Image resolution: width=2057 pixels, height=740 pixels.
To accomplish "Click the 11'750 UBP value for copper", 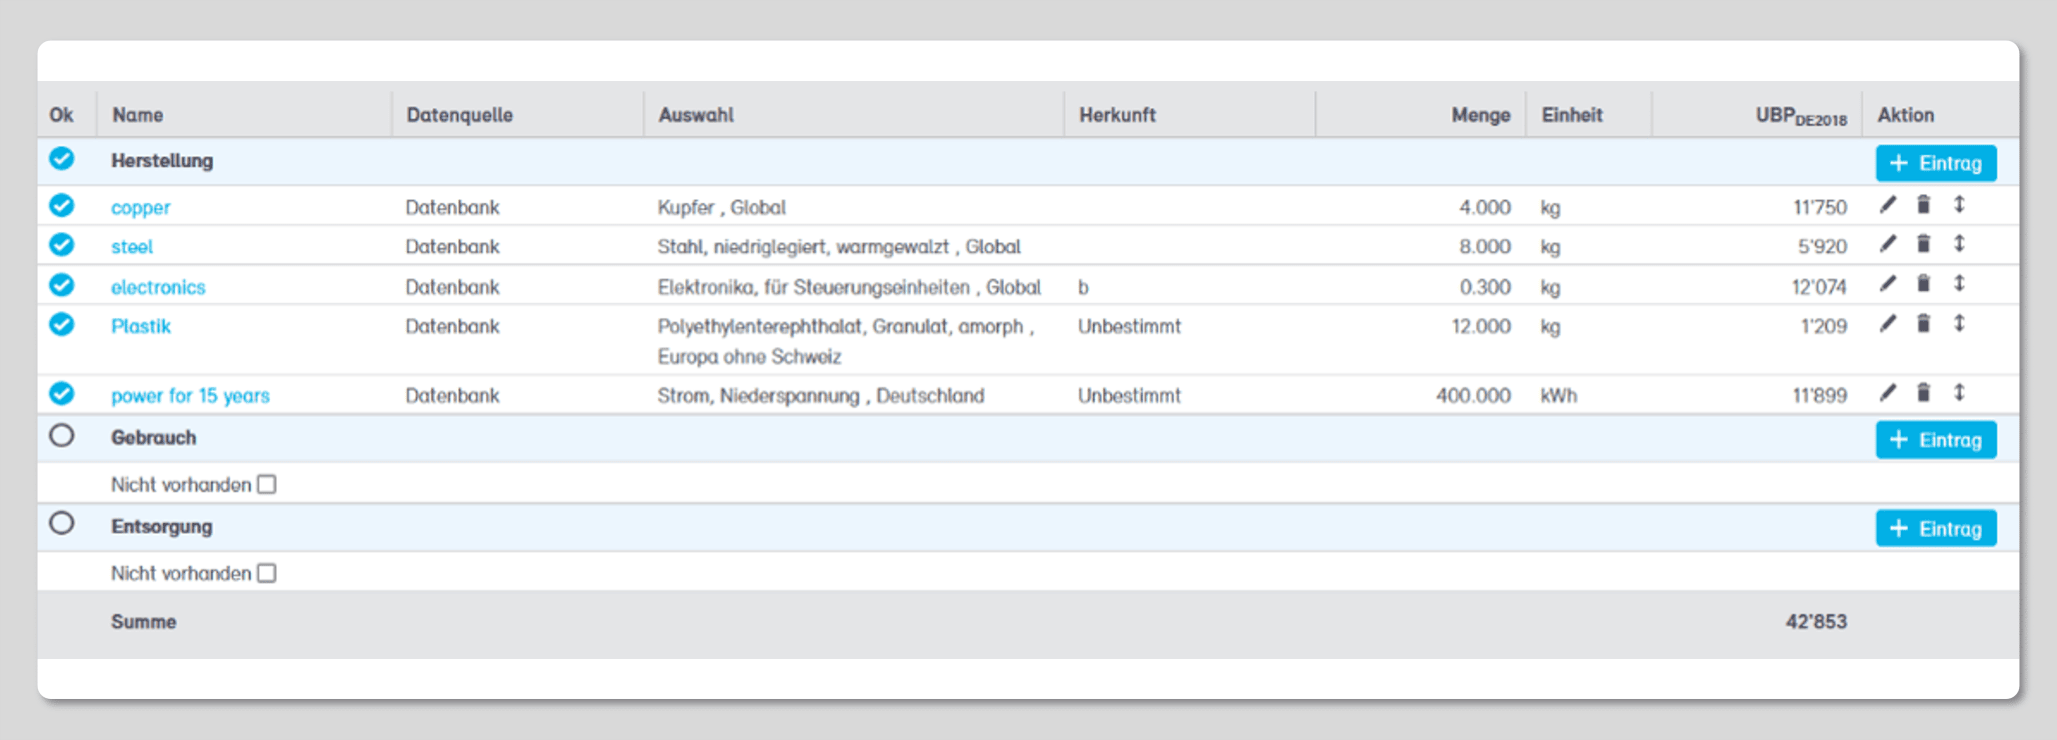I will tap(1820, 208).
